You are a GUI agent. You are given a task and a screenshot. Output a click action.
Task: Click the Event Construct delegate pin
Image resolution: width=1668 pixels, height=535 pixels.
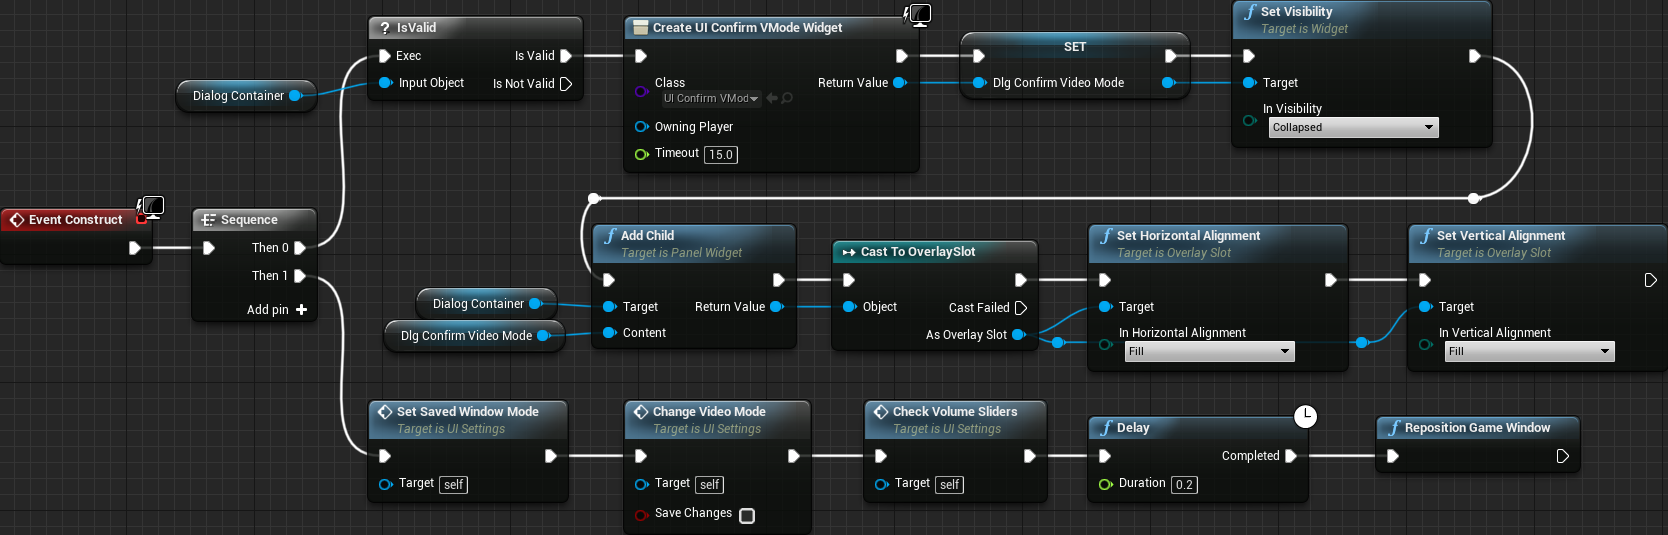pos(141,220)
